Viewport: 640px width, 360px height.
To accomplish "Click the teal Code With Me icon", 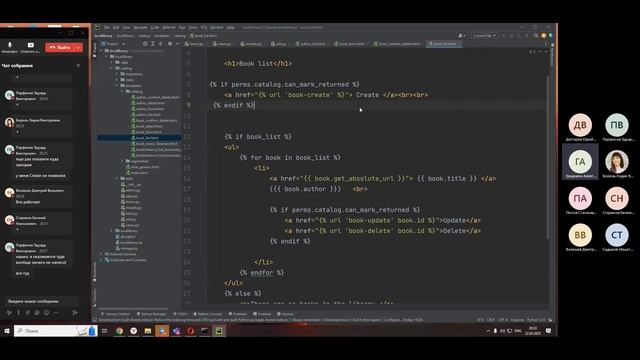I will pyautogui.click(x=551, y=36).
